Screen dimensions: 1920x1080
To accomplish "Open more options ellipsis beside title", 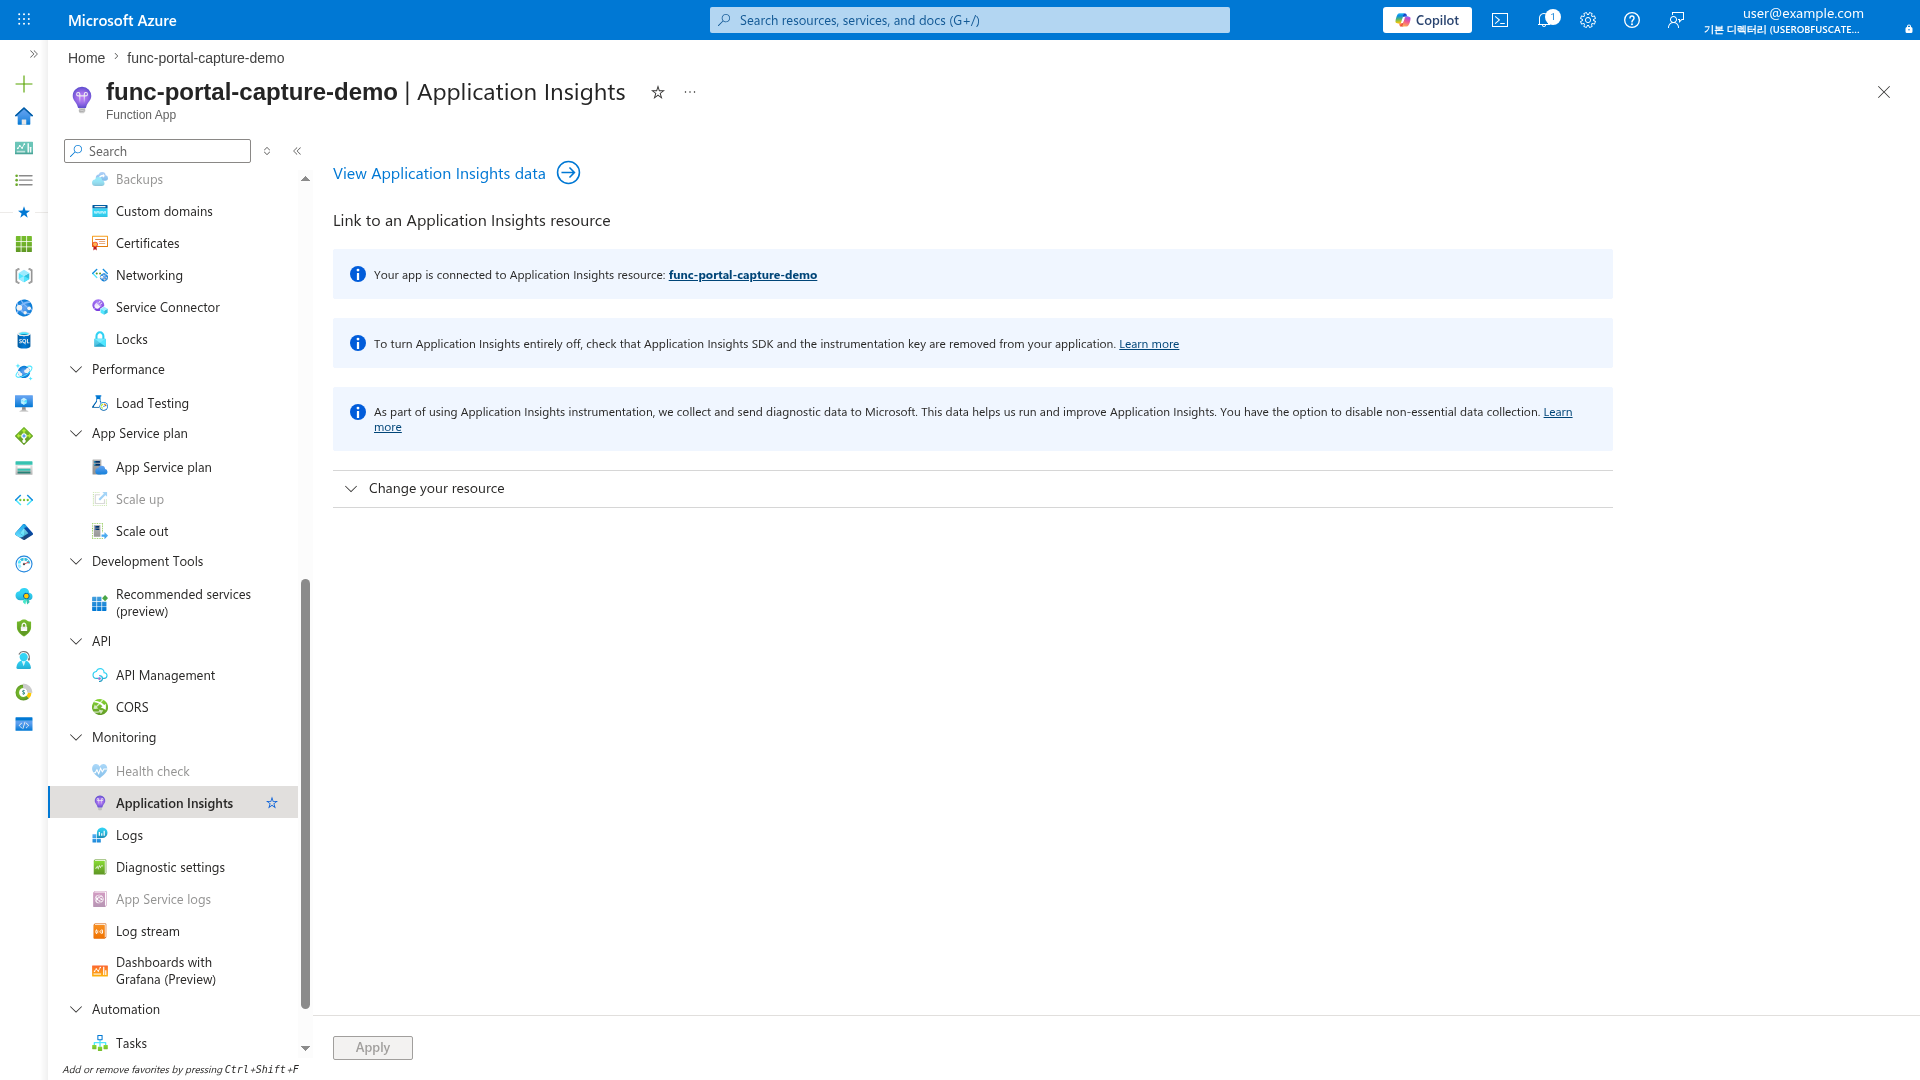I will click(x=690, y=92).
